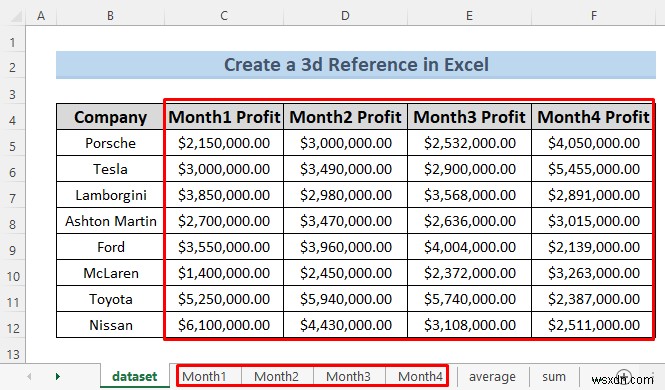
Task: Click cell with $4,430,000.00
Action: click(346, 325)
